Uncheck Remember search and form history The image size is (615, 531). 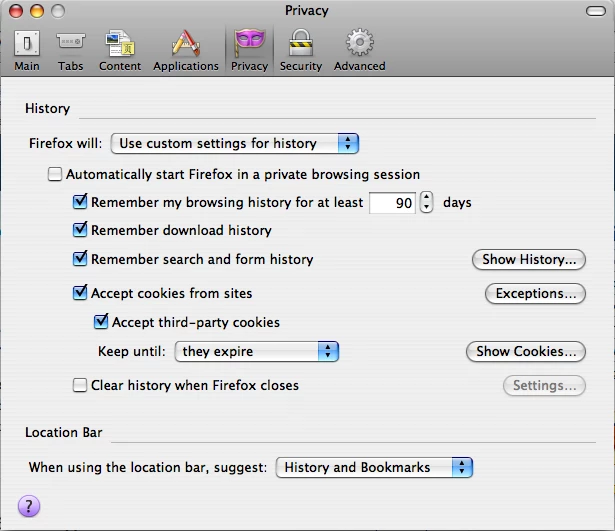80,259
